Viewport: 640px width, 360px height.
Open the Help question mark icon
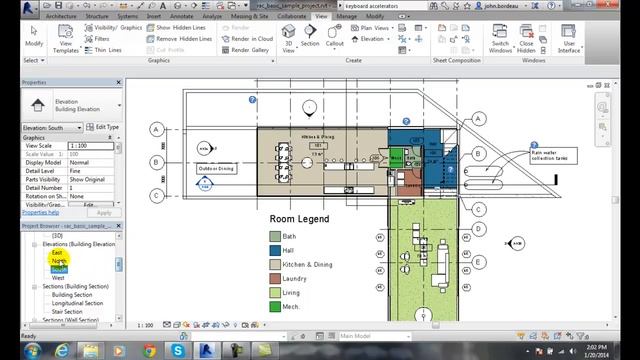tap(551, 6)
